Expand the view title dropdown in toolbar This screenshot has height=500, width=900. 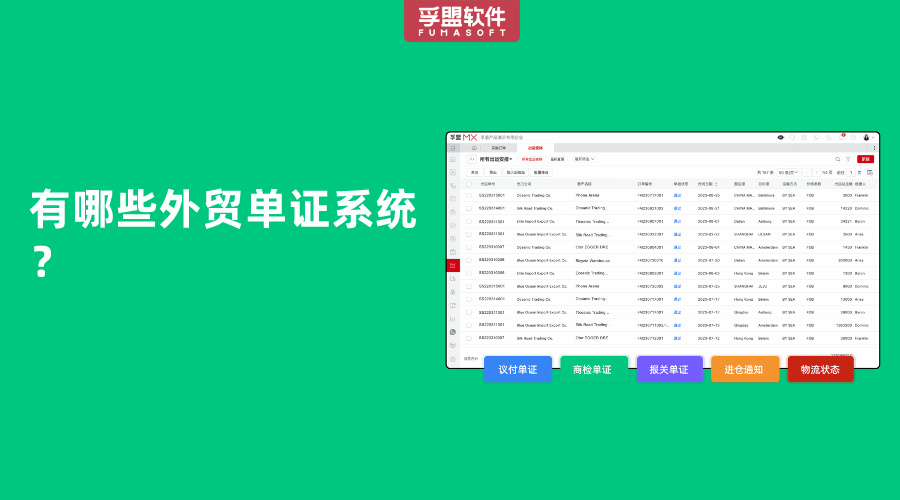[495, 159]
